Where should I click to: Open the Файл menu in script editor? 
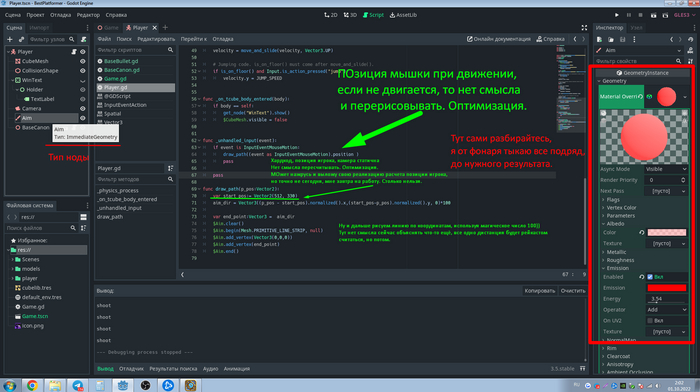tap(104, 39)
